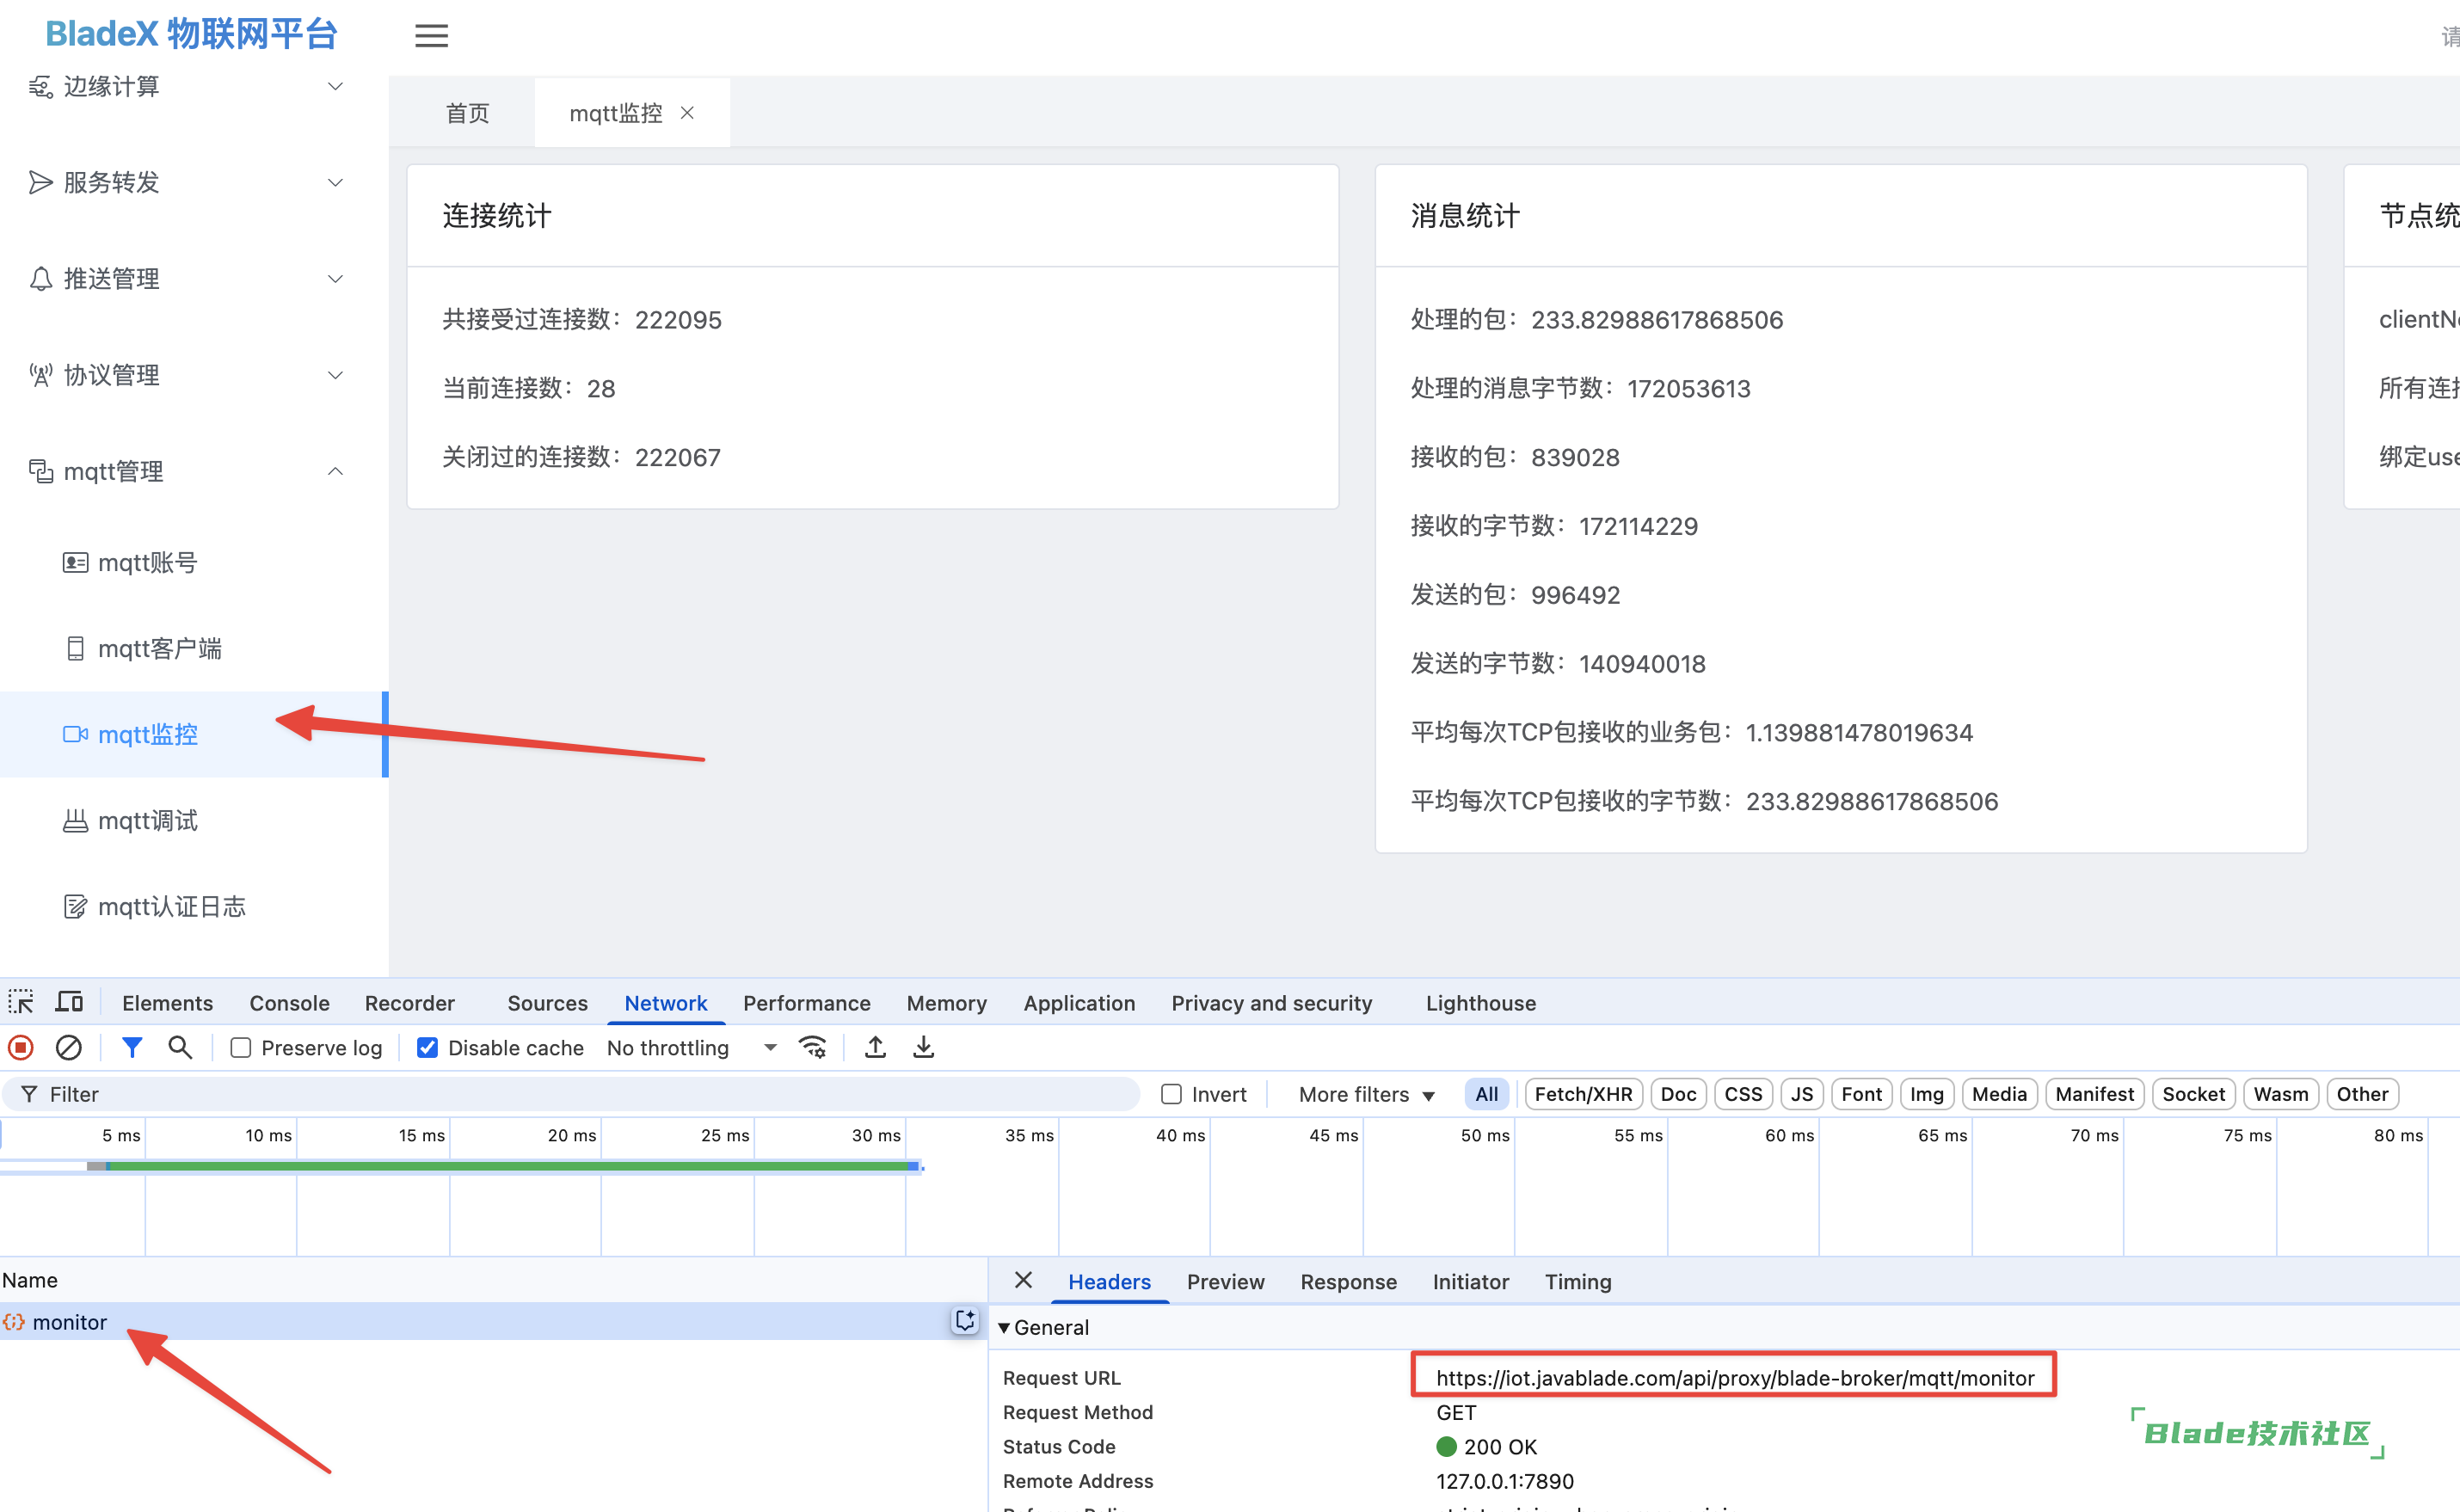Click the mqtt认证日志 edit icon
The width and height of the screenshot is (2460, 1512).
click(x=75, y=907)
